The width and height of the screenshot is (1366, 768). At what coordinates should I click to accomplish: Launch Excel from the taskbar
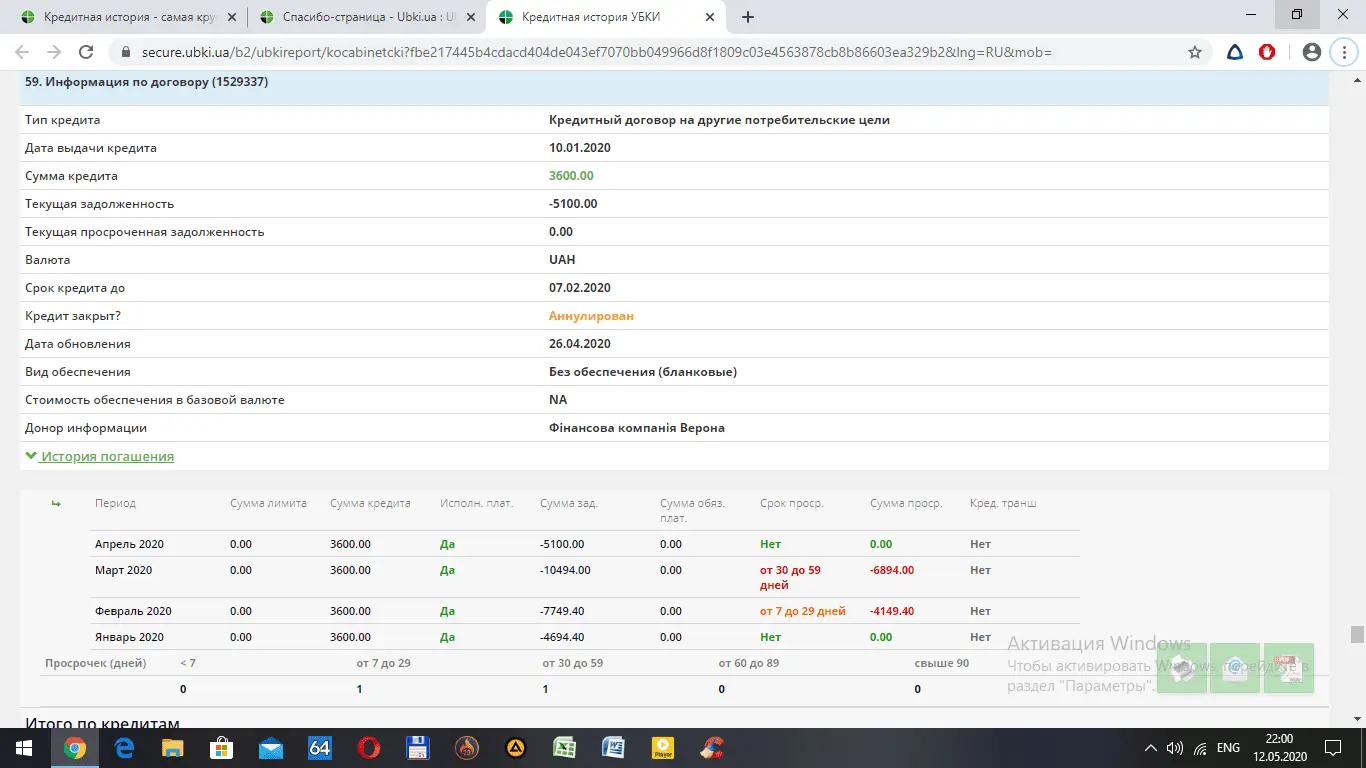point(564,748)
